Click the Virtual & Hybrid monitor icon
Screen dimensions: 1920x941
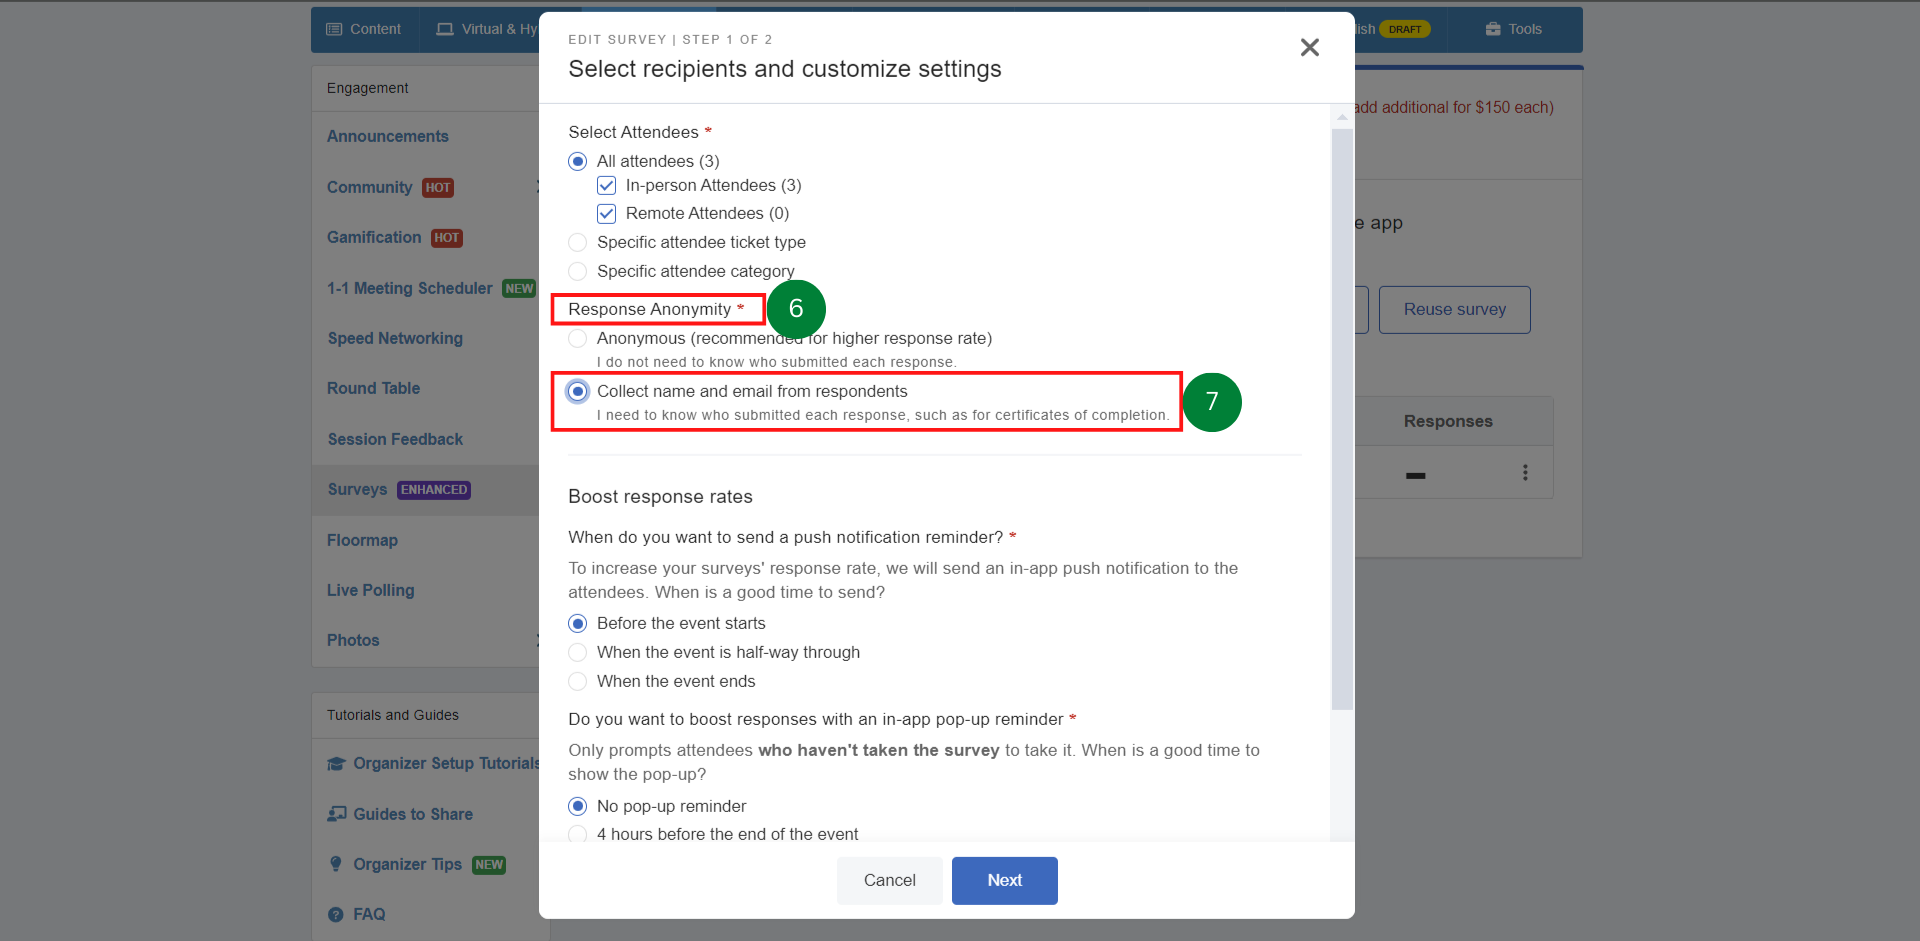(x=446, y=29)
